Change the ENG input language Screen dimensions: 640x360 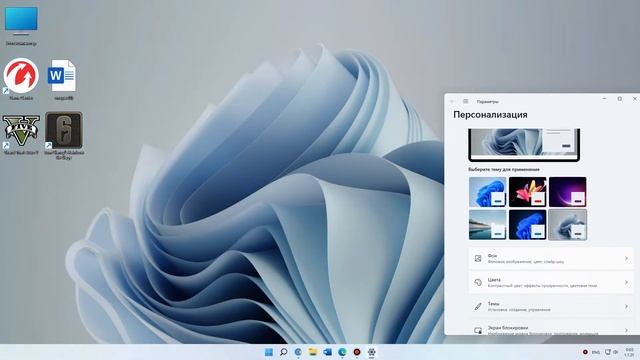click(596, 352)
